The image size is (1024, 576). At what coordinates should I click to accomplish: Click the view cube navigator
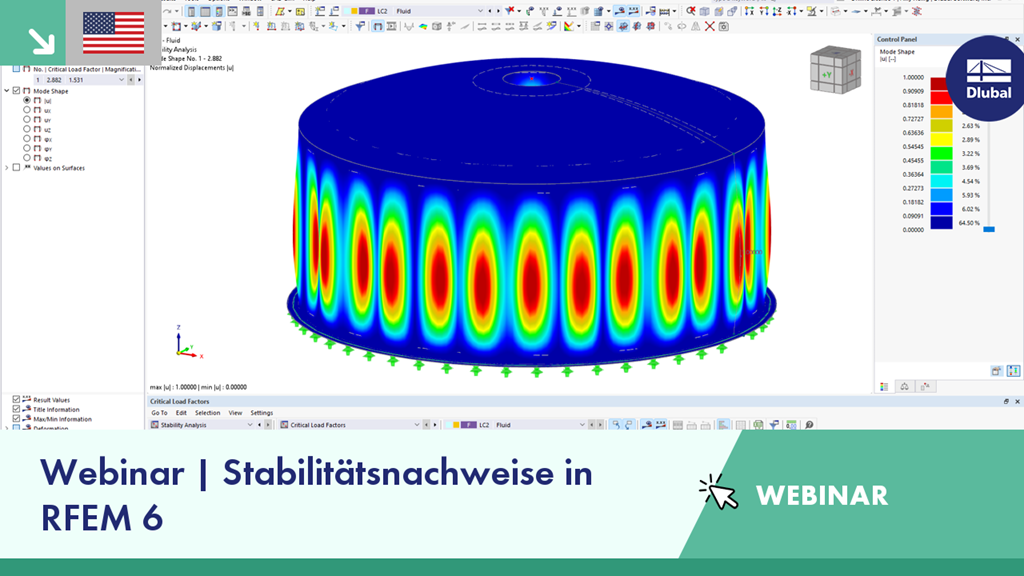(835, 69)
